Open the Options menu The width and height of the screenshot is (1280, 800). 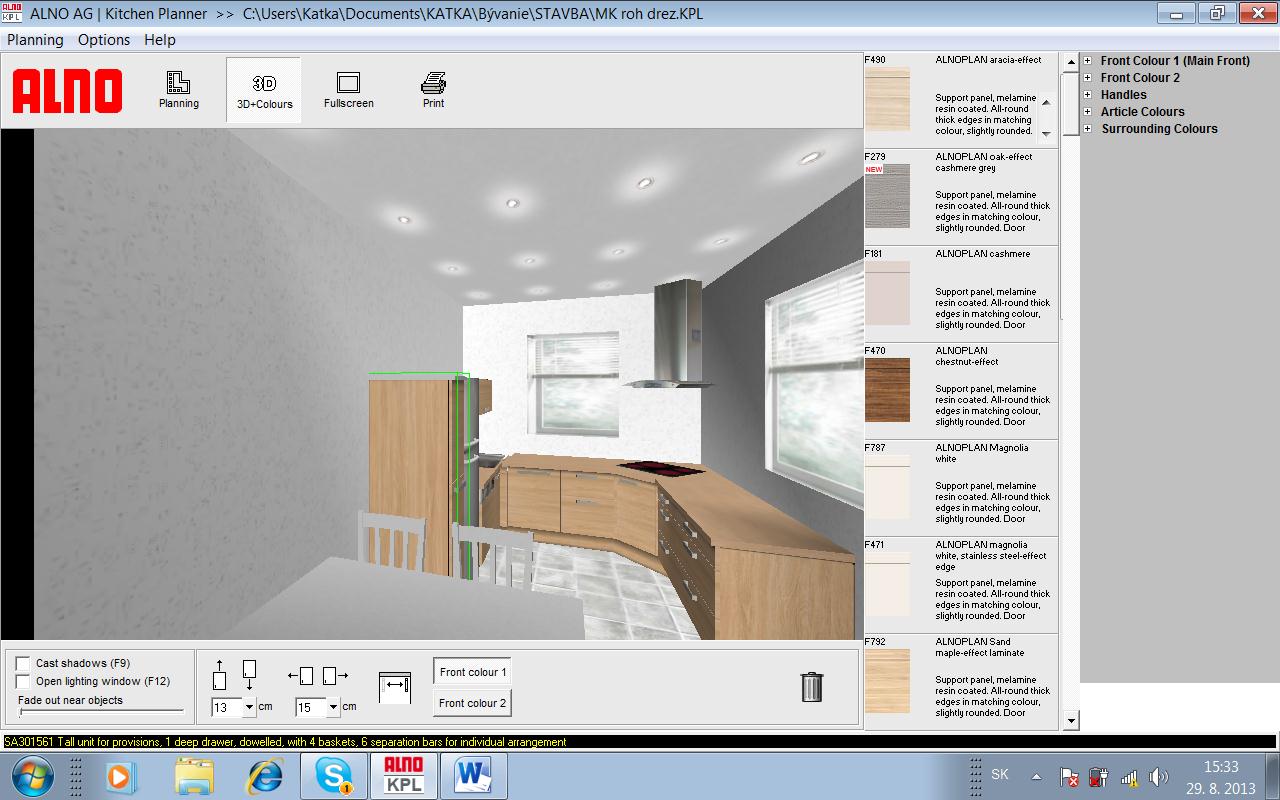pos(104,40)
